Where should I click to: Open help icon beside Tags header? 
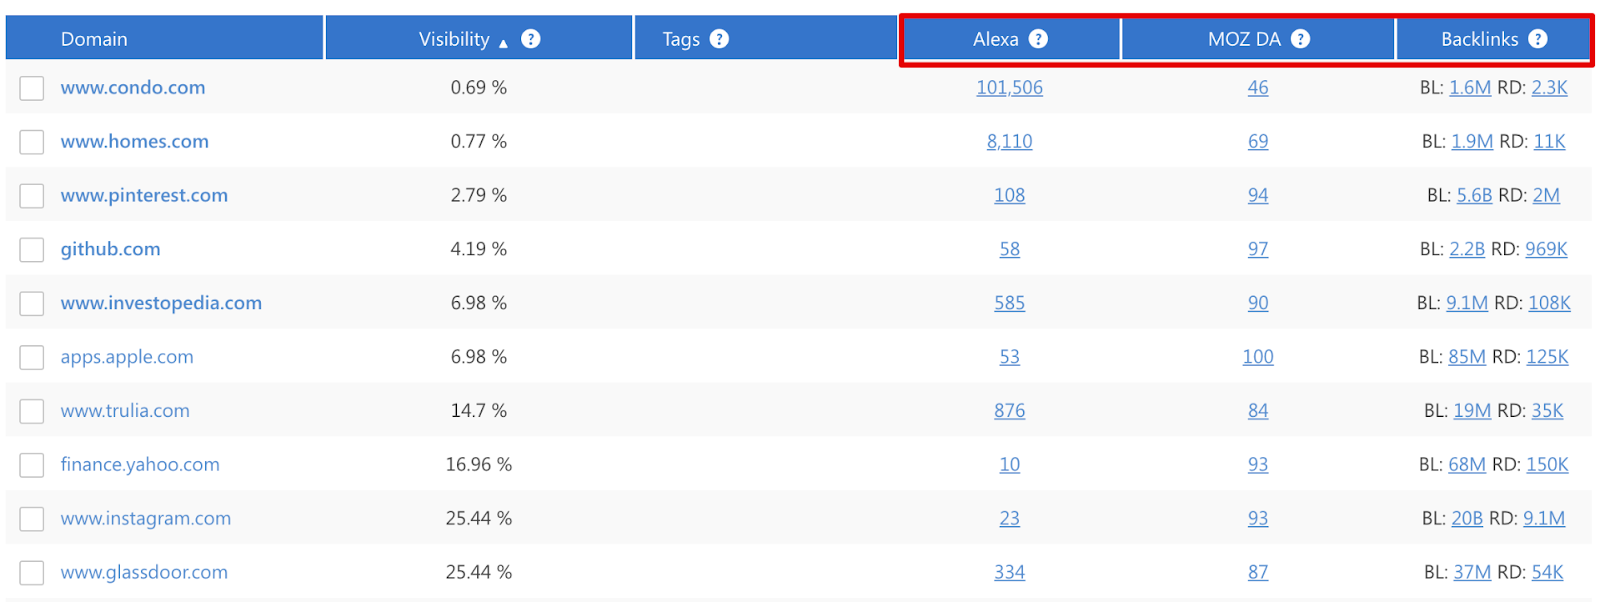click(x=719, y=39)
